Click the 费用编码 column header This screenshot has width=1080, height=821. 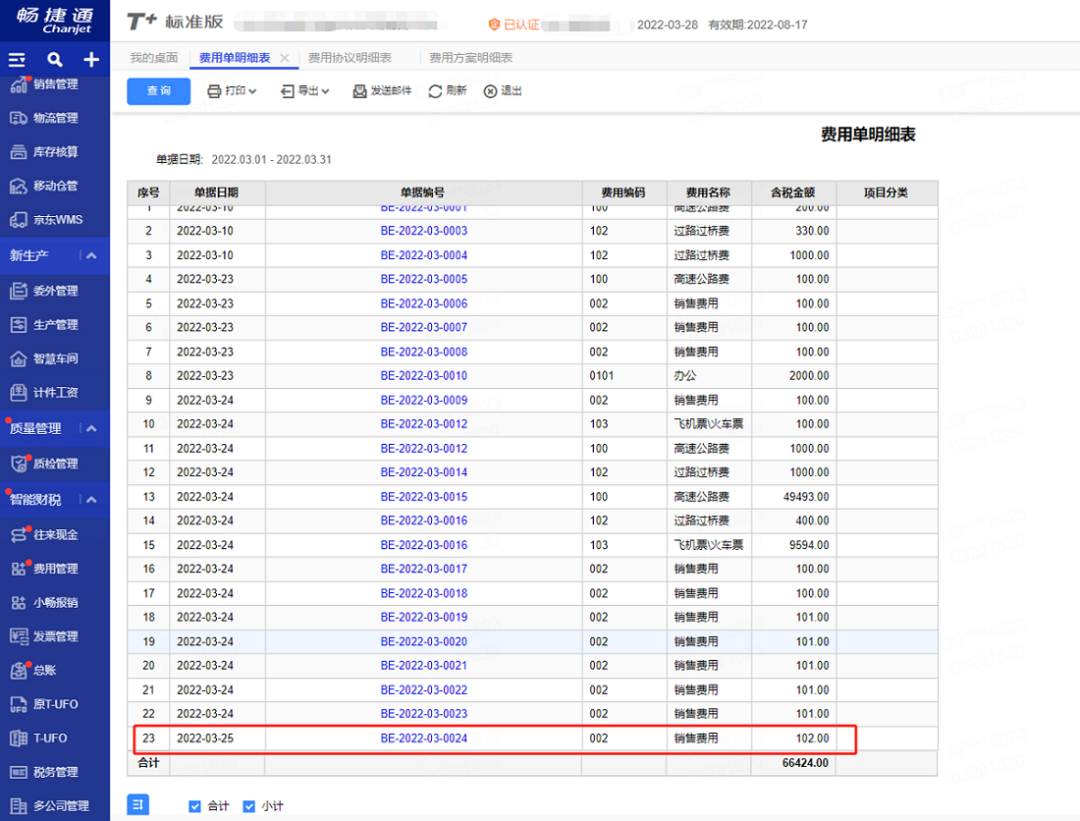click(624, 193)
